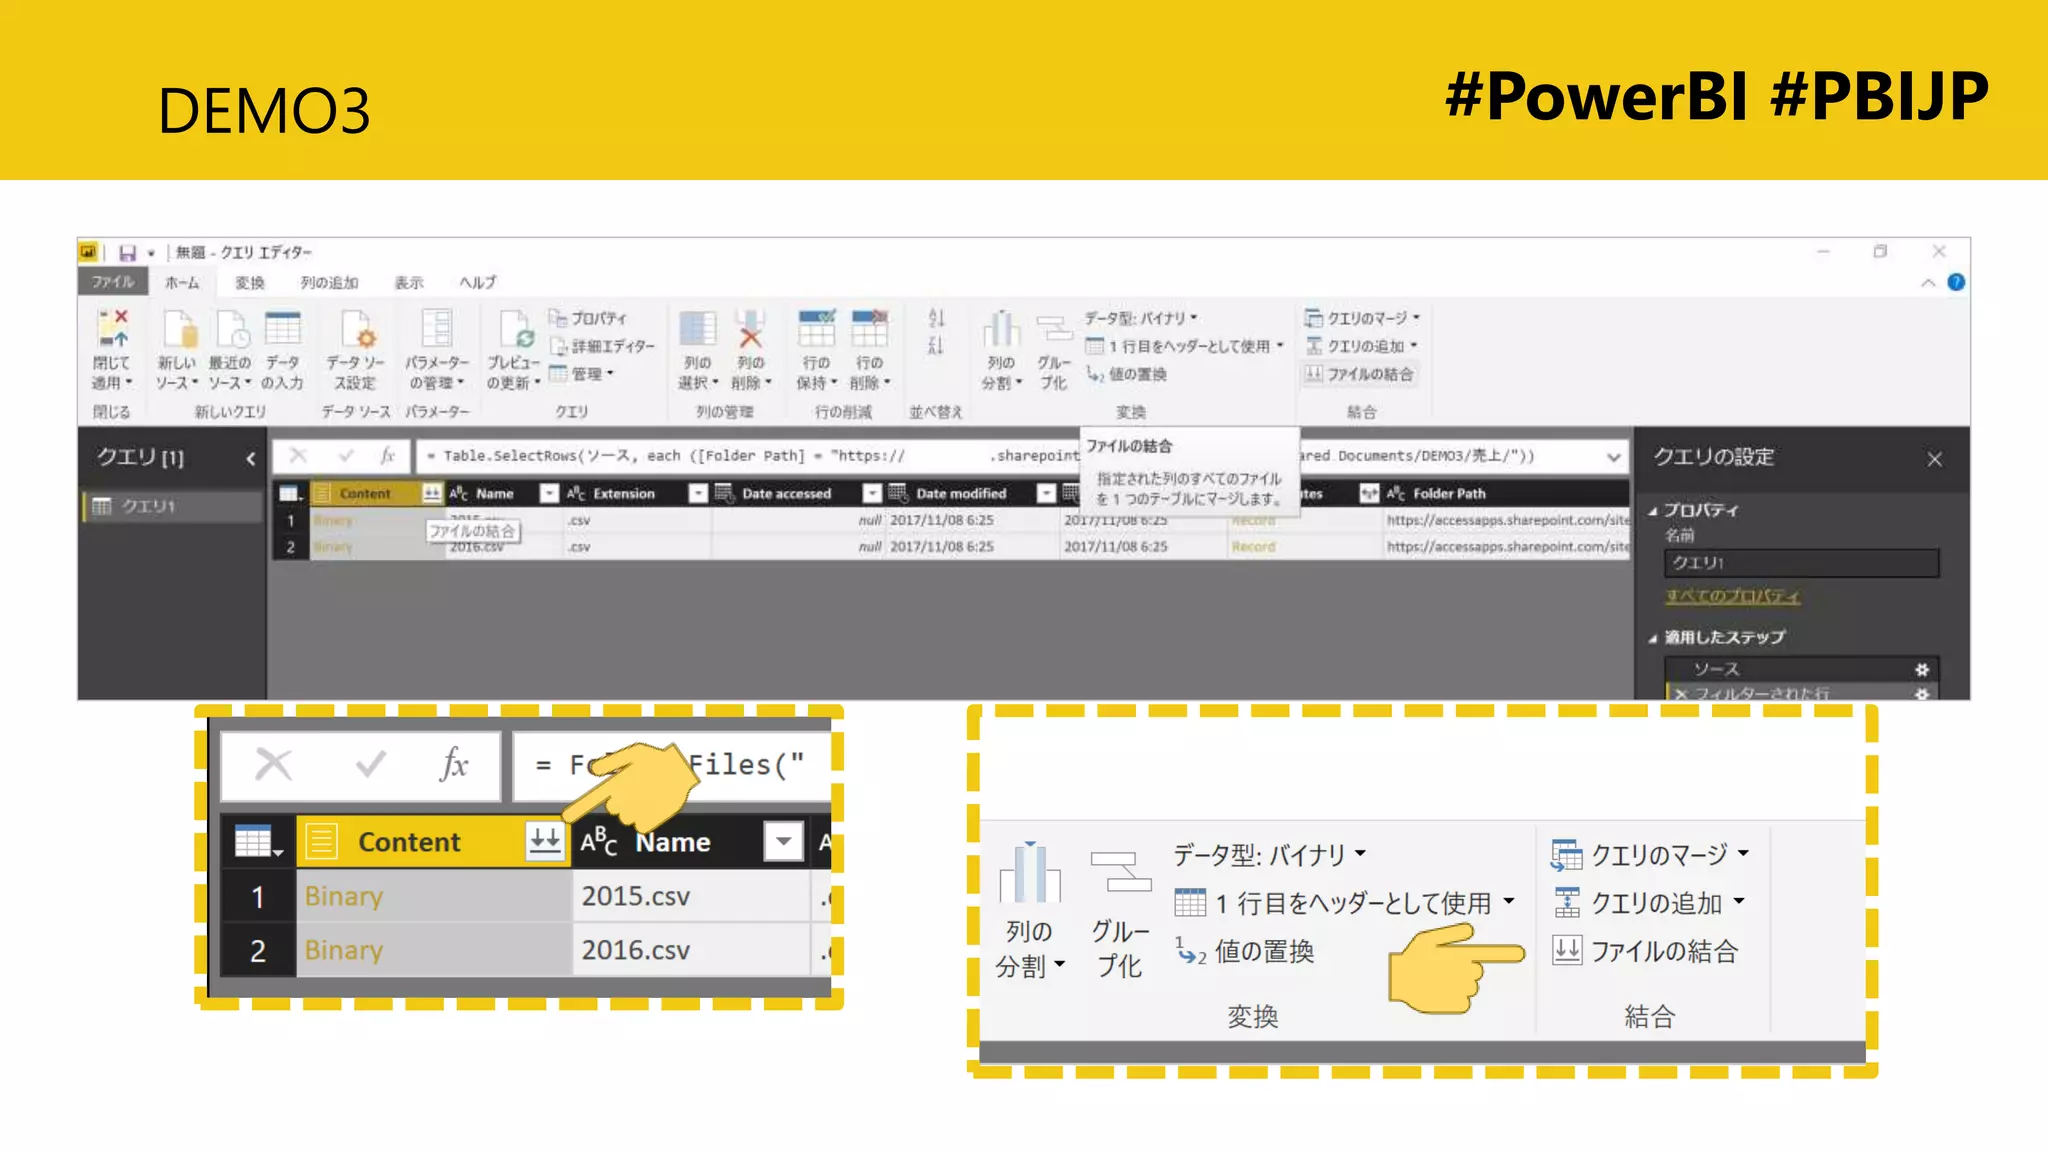Click プレビューの更新 icon
The image size is (2048, 1152).
point(515,329)
